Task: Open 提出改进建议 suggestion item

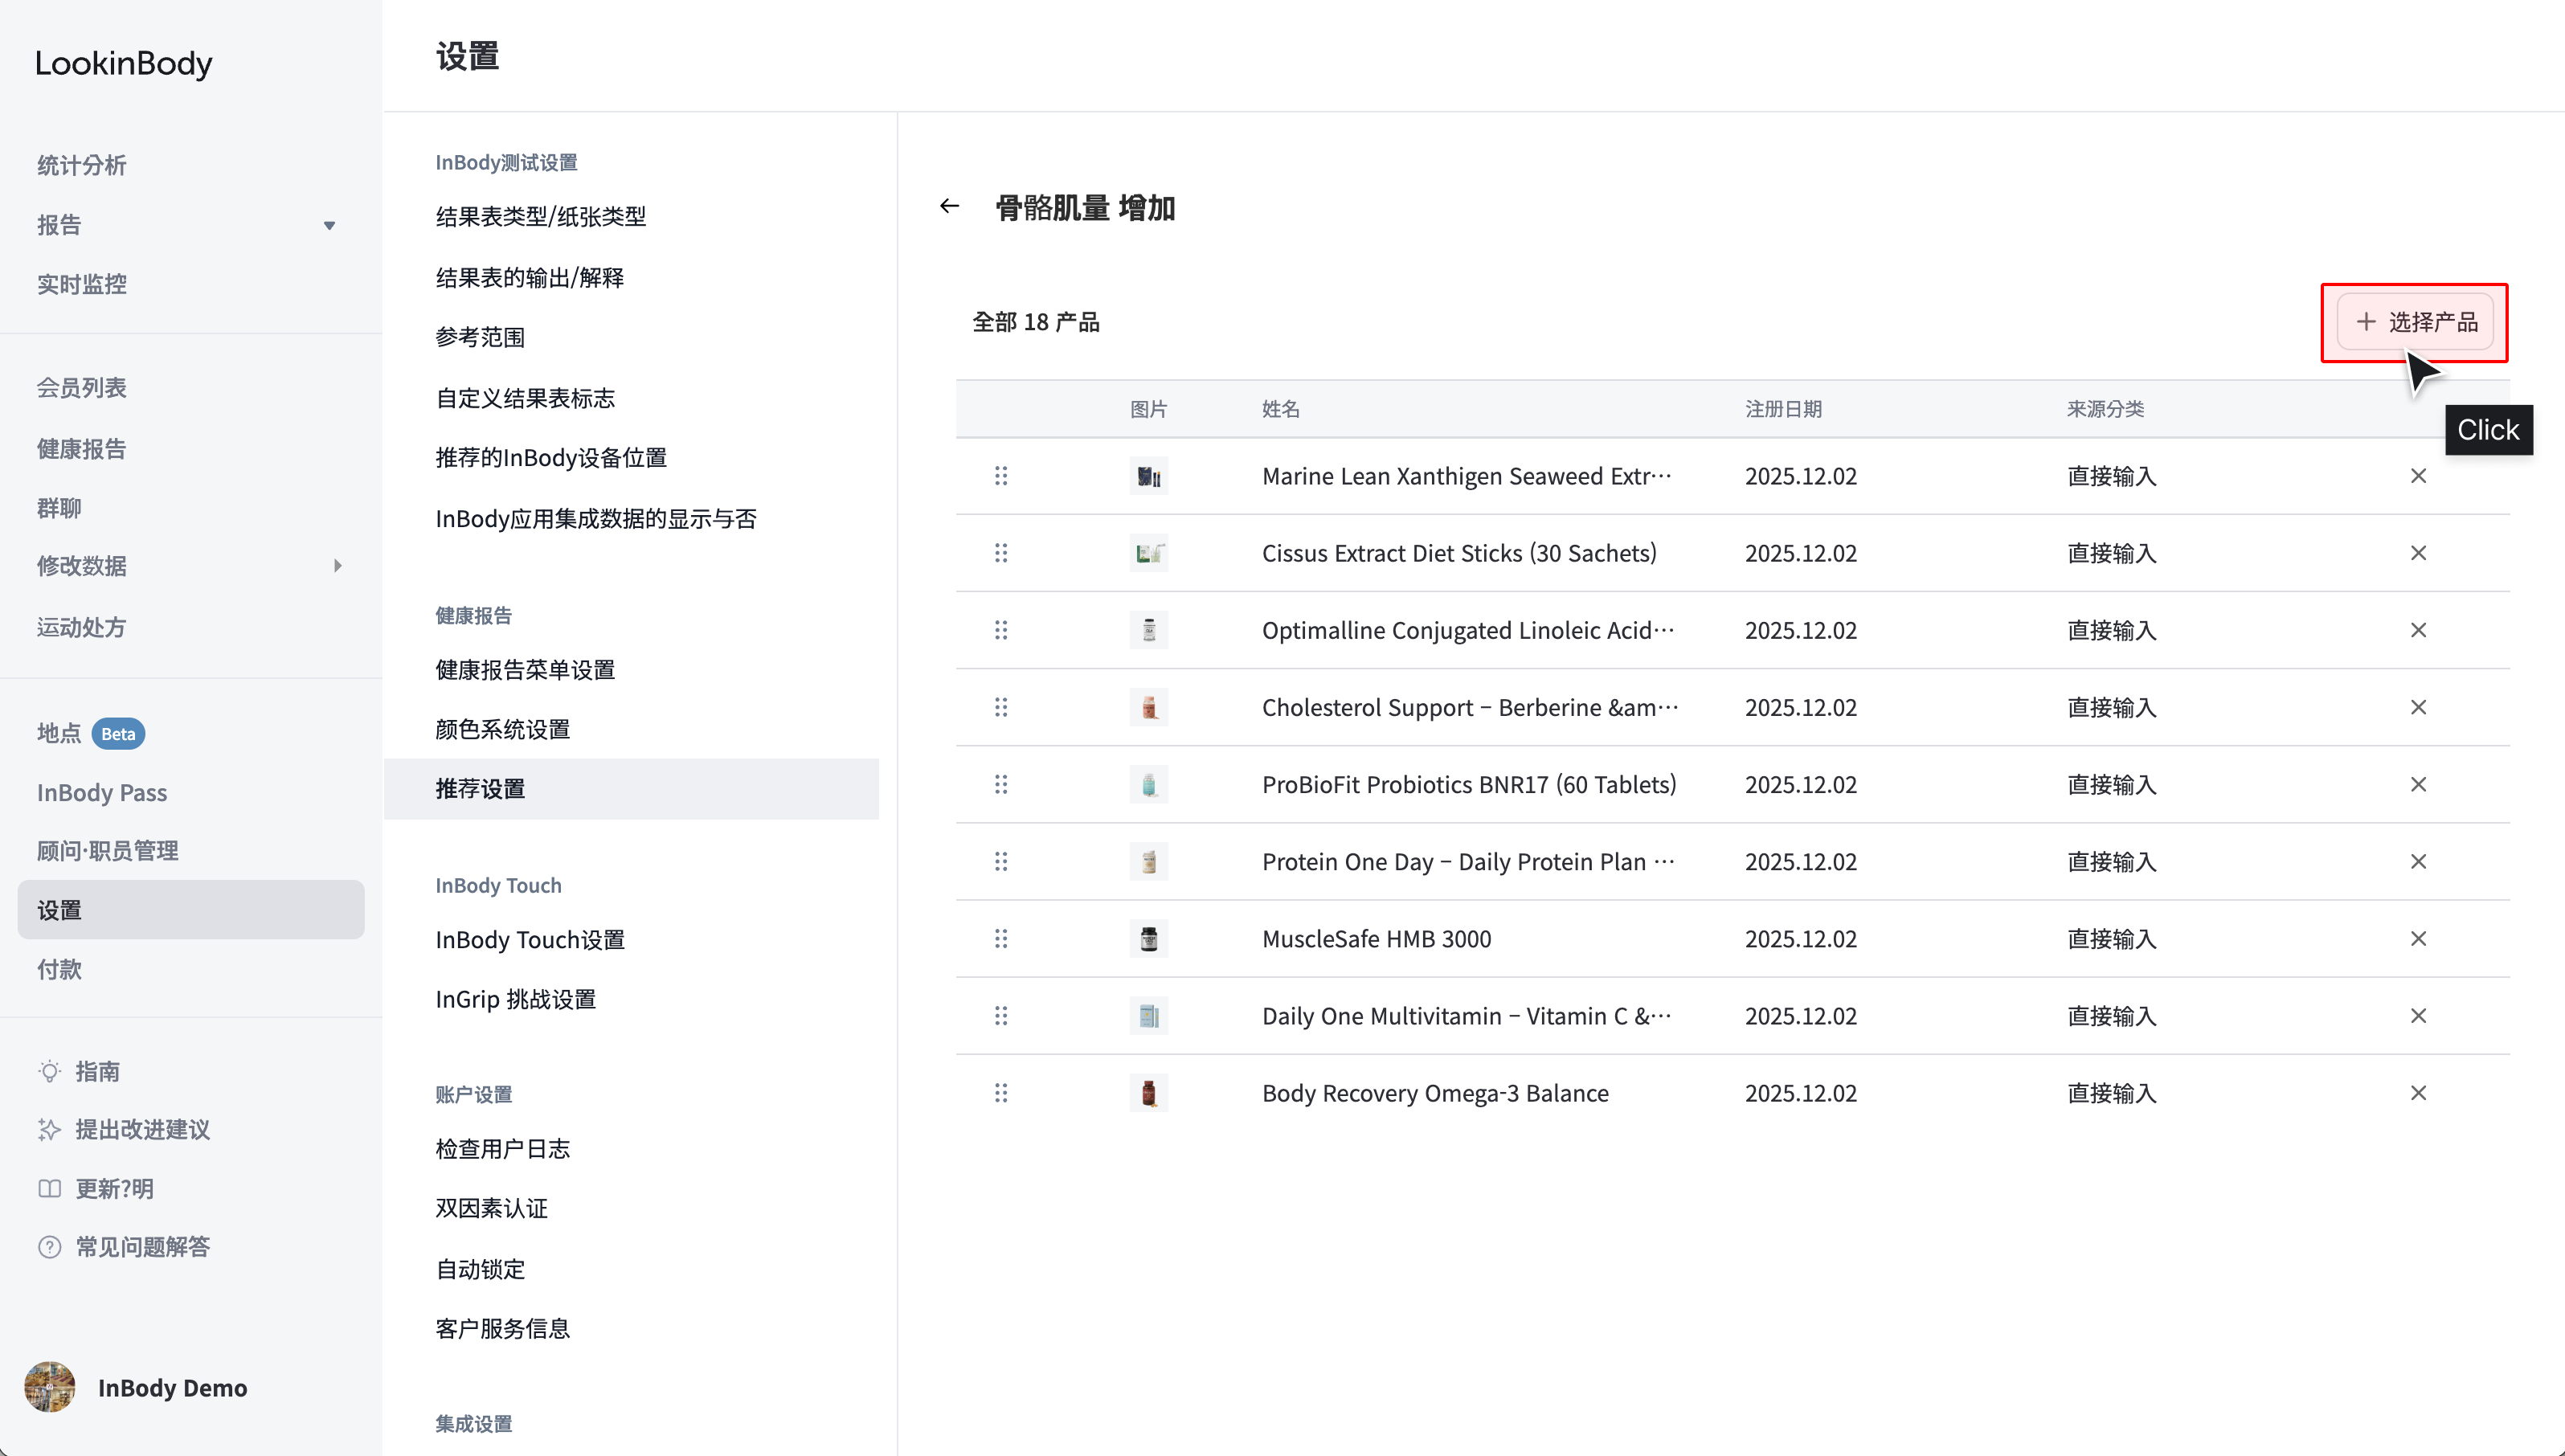Action: (x=124, y=1129)
